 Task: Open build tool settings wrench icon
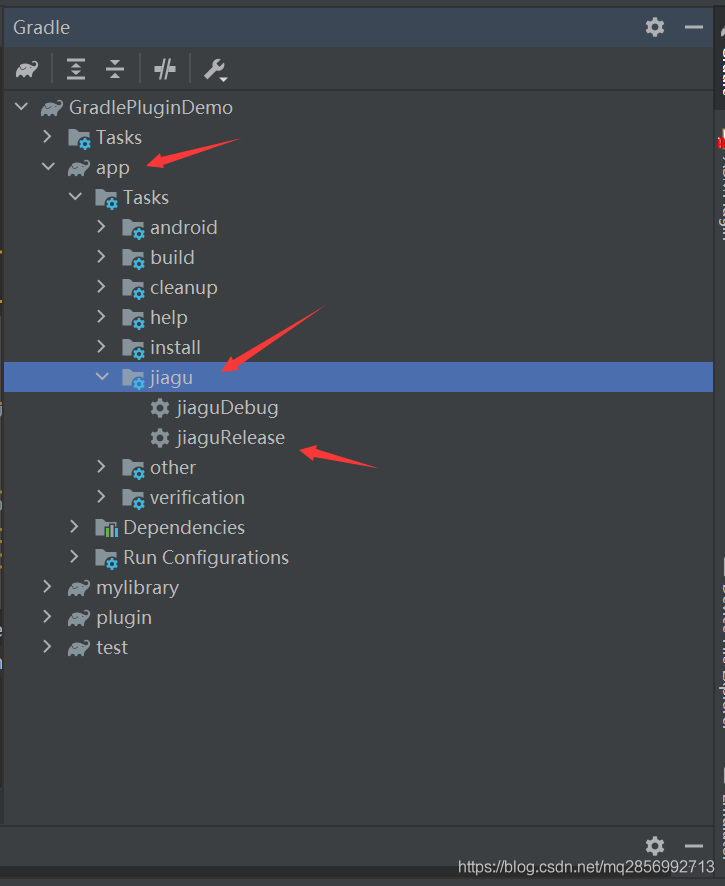(215, 69)
